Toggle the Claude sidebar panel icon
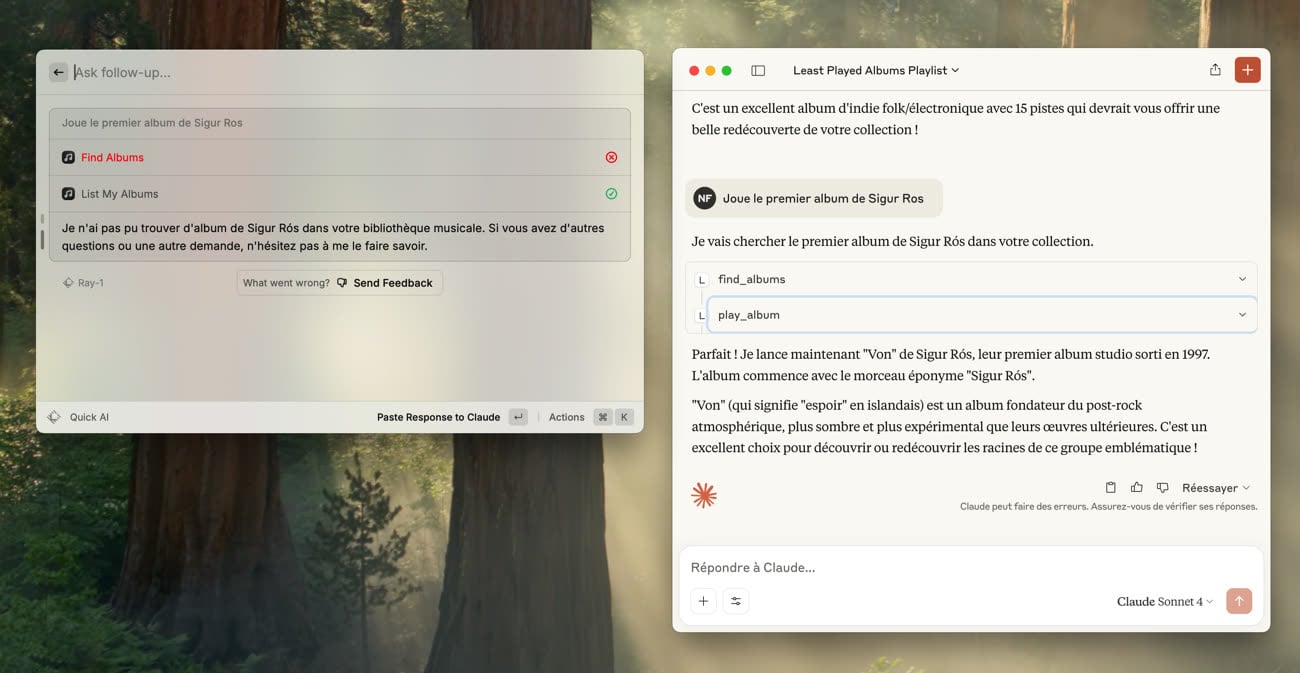This screenshot has height=673, width=1300. click(x=758, y=70)
